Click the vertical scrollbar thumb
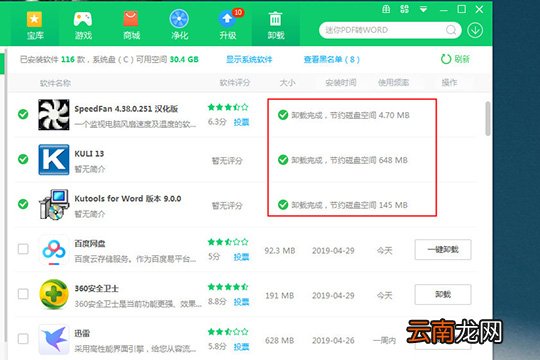This screenshot has height=360, width=540. [x=488, y=119]
